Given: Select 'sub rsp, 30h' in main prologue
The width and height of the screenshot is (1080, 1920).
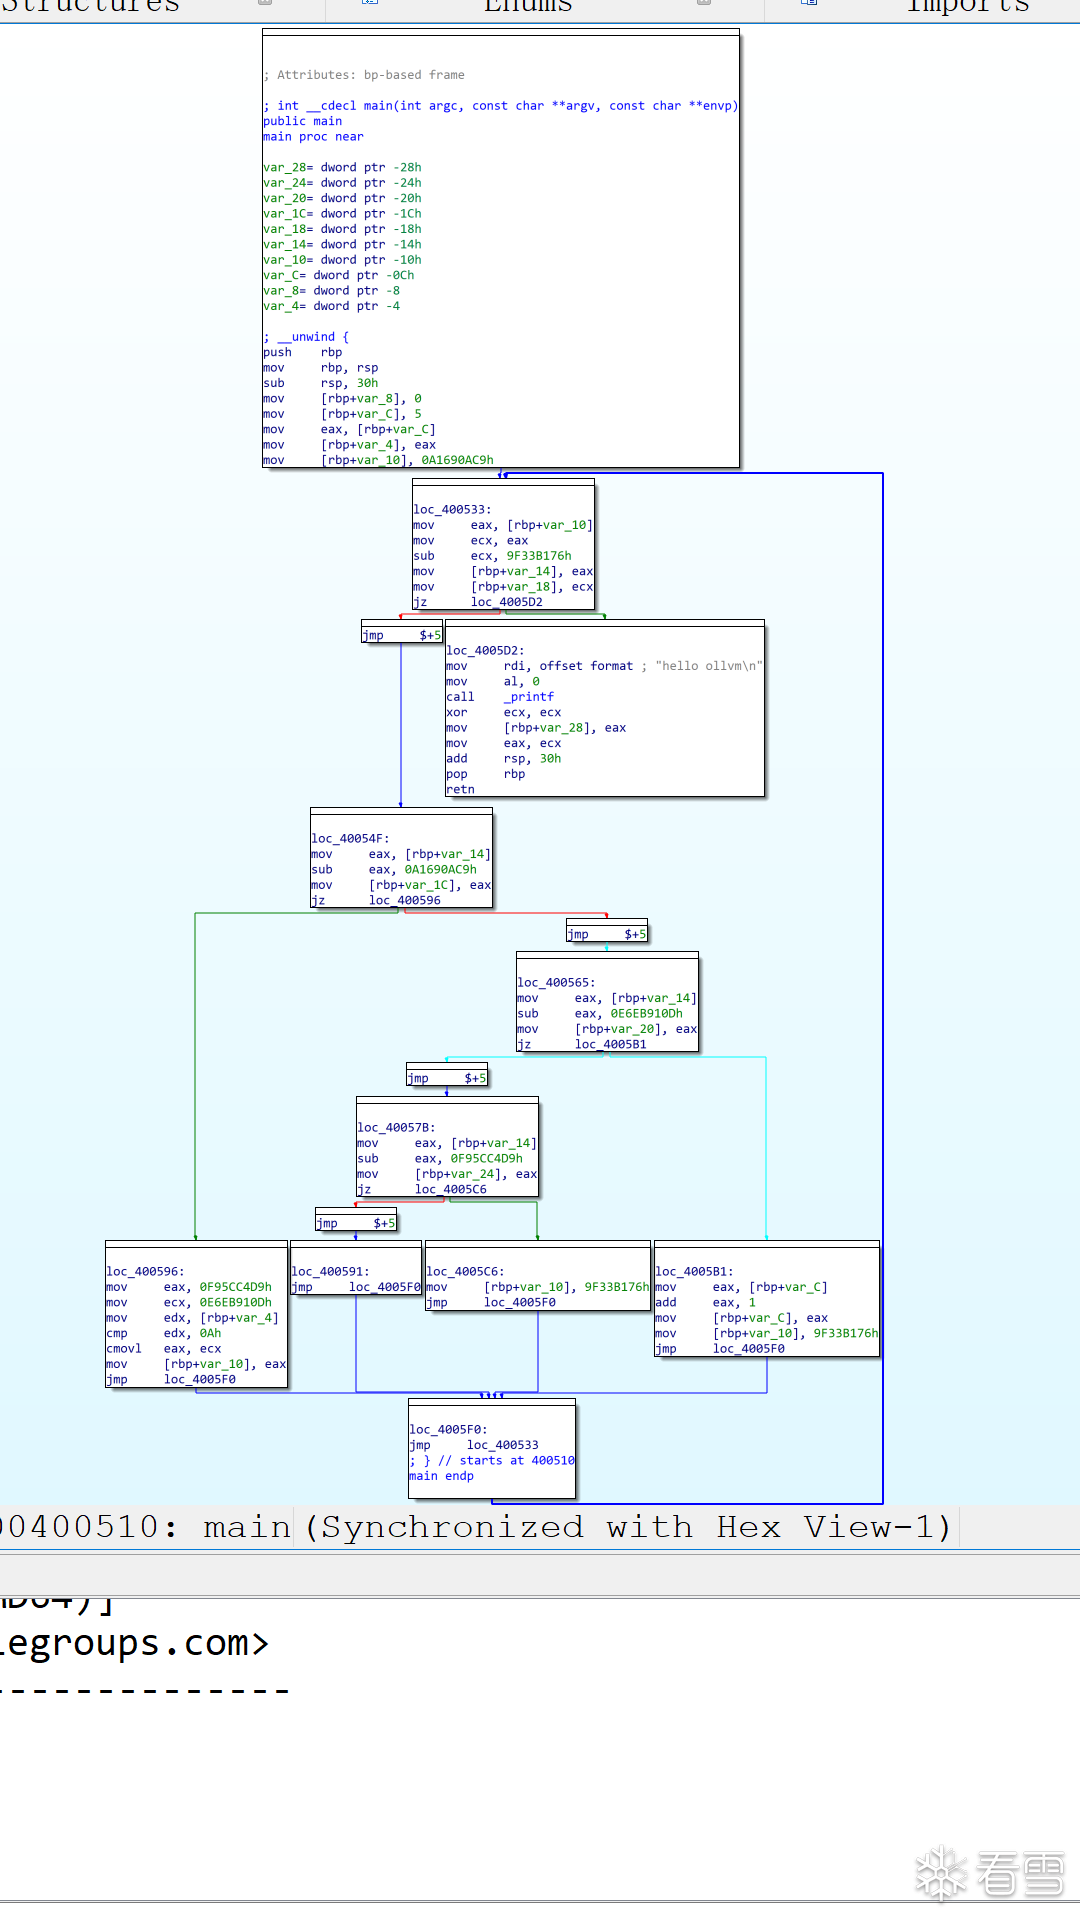Looking at the screenshot, I should [x=321, y=383].
